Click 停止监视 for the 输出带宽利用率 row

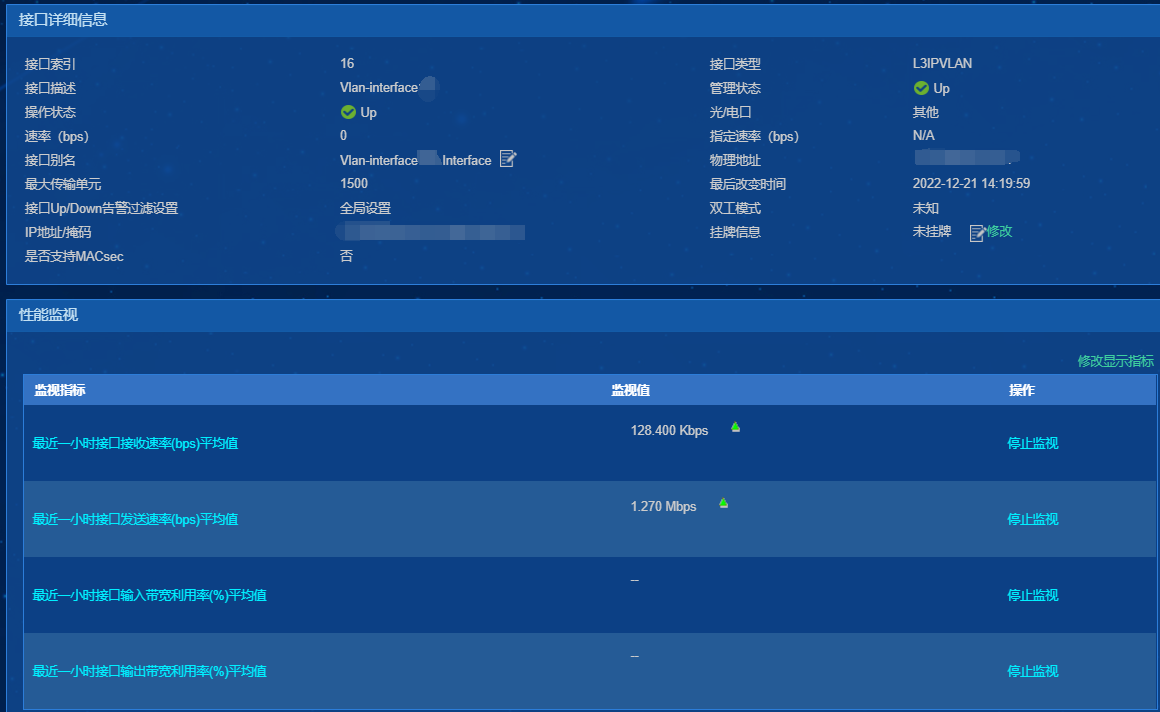click(1033, 671)
